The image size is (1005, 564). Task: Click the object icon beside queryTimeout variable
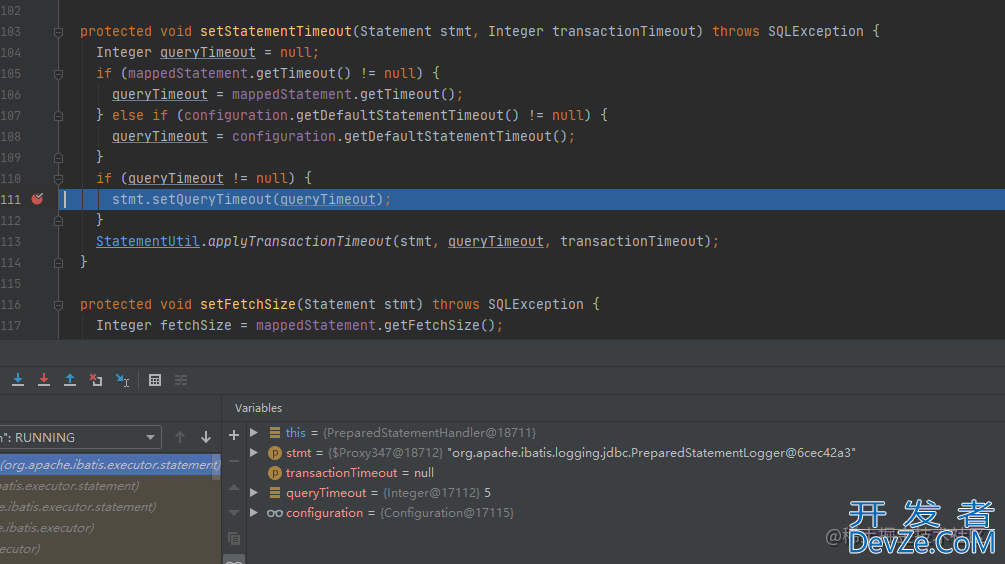[274, 493]
